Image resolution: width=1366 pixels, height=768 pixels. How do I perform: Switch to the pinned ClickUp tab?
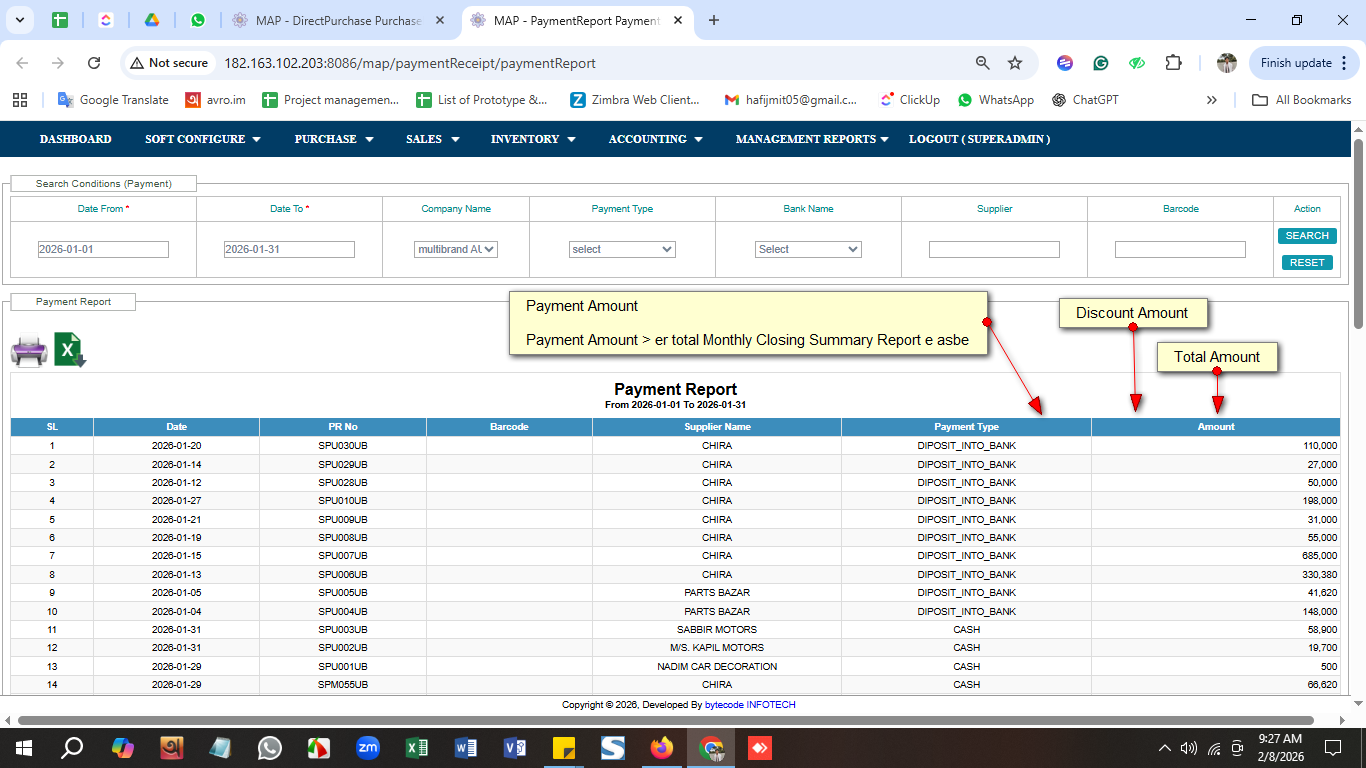click(106, 20)
